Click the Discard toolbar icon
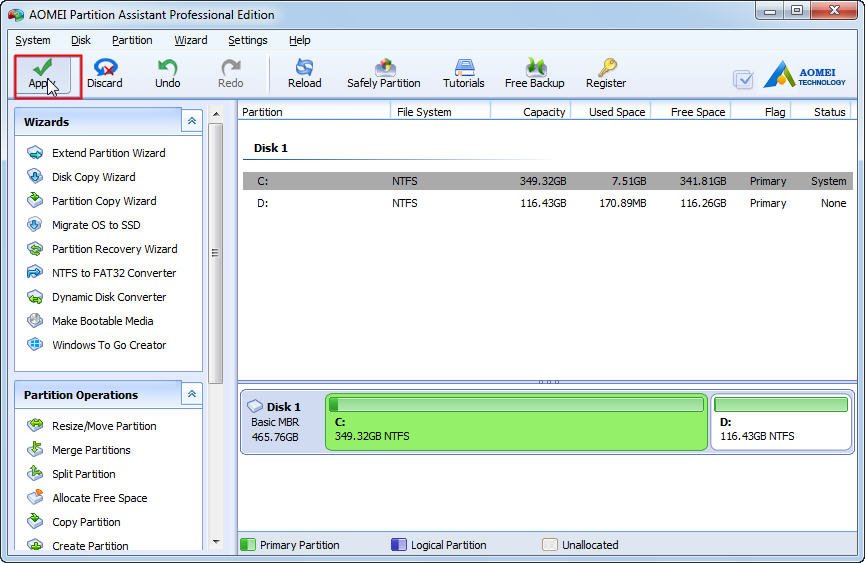Image resolution: width=865 pixels, height=563 pixels. click(105, 75)
